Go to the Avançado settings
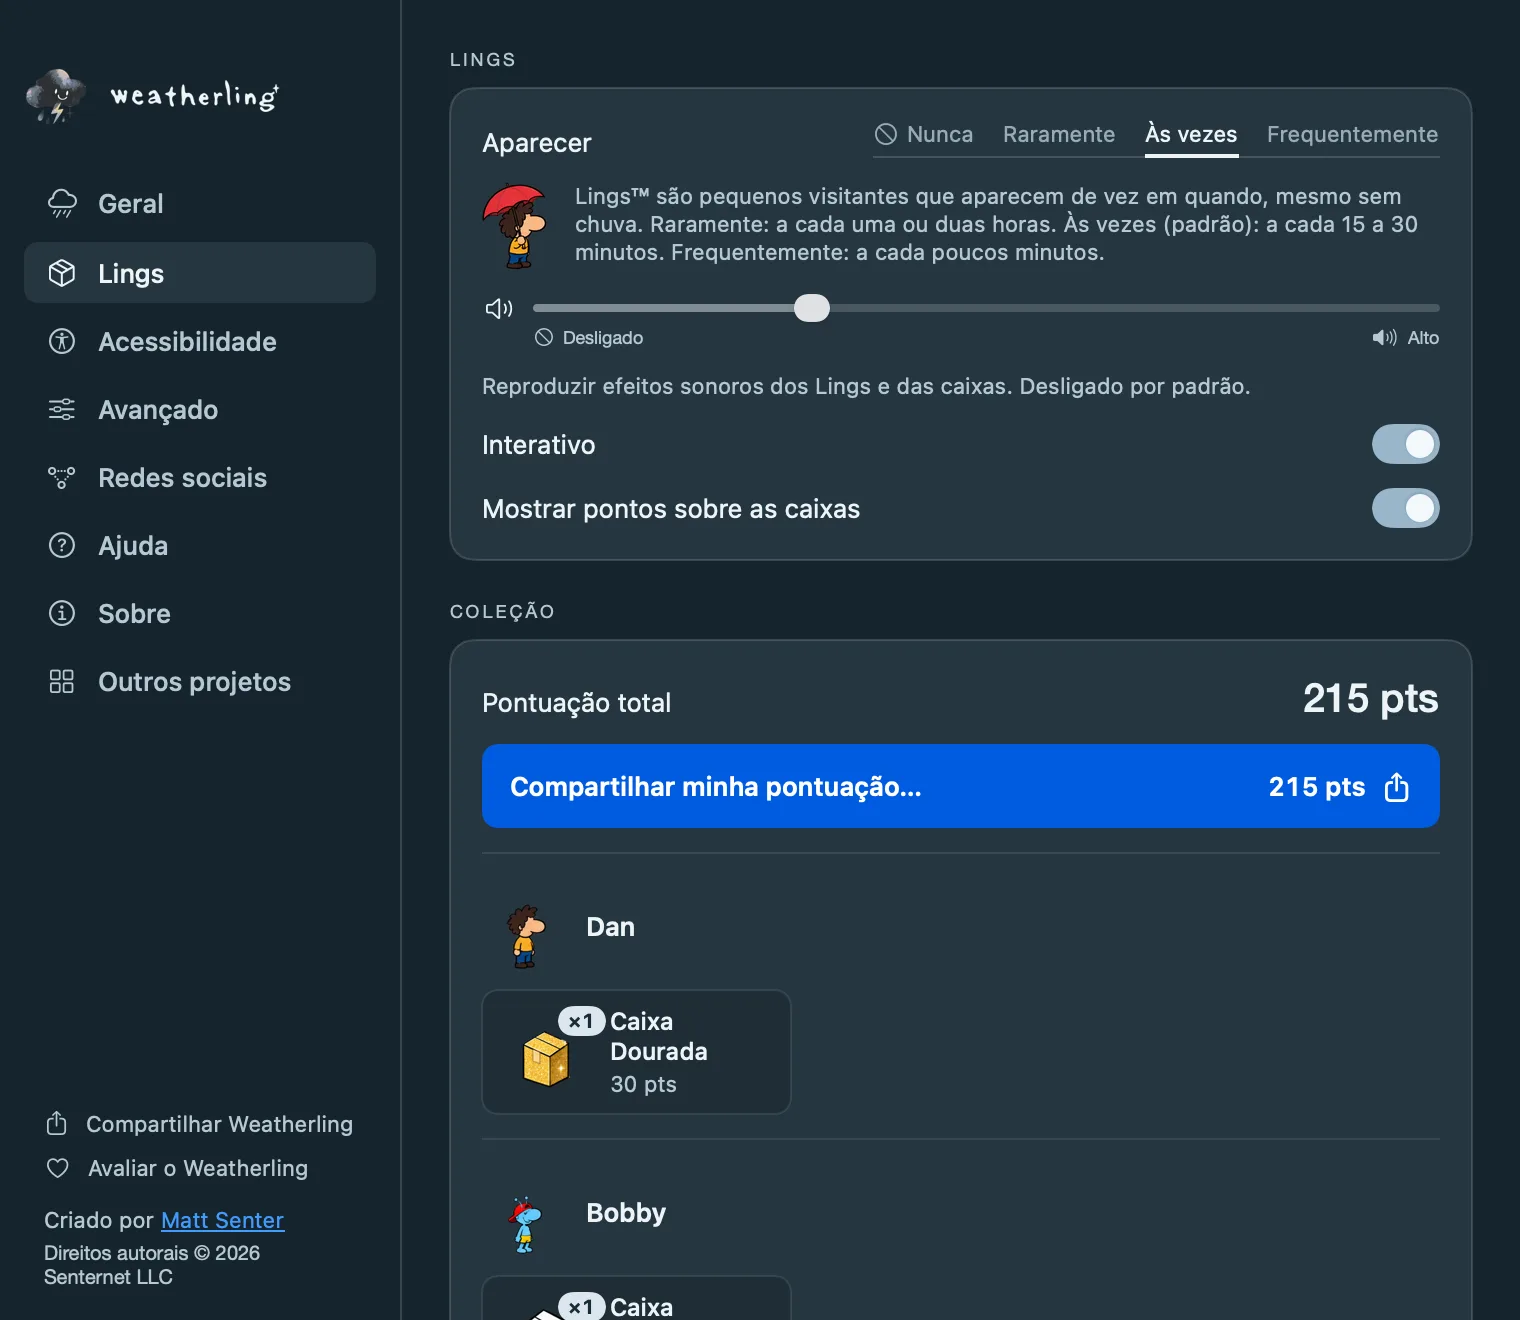This screenshot has width=1520, height=1320. (x=200, y=409)
